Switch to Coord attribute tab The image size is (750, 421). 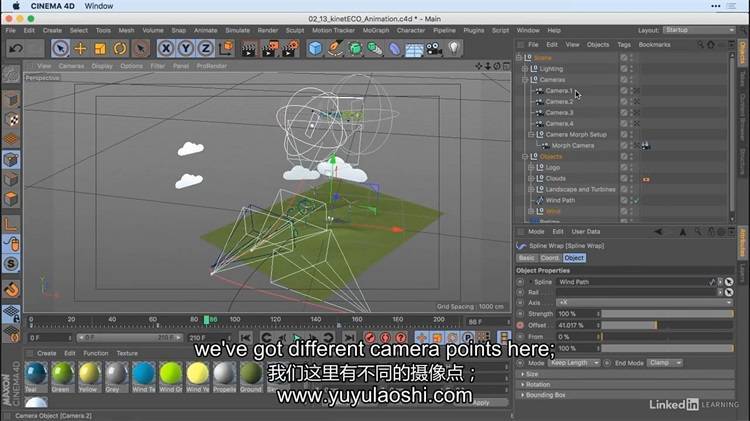click(549, 258)
